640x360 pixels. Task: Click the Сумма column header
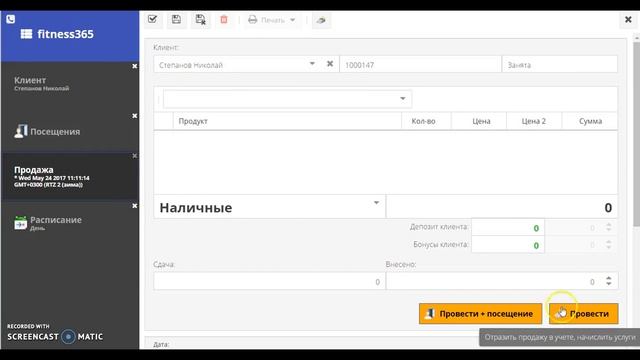click(590, 121)
